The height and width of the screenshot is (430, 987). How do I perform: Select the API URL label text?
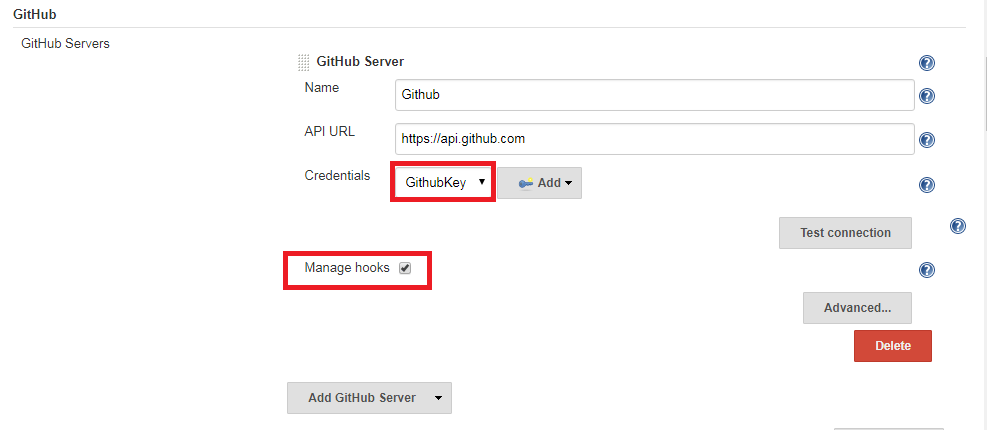click(x=329, y=132)
